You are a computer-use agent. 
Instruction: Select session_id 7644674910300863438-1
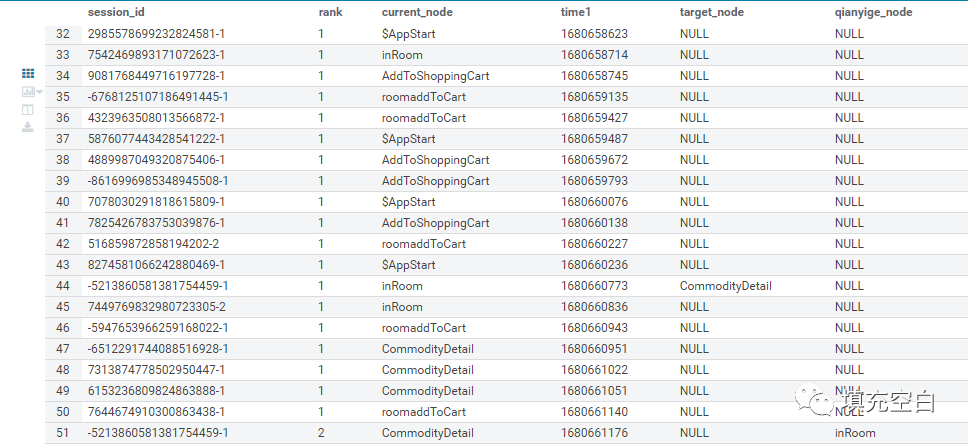click(156, 412)
